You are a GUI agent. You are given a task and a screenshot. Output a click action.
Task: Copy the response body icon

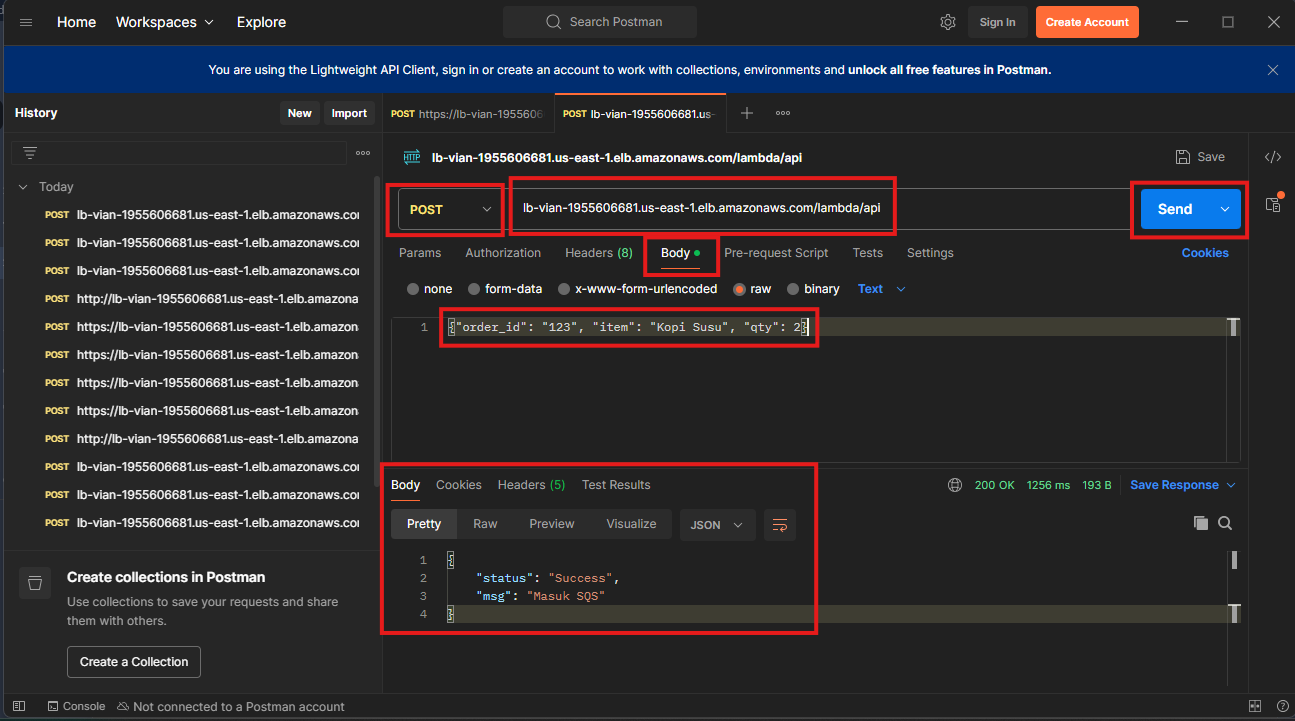1200,523
